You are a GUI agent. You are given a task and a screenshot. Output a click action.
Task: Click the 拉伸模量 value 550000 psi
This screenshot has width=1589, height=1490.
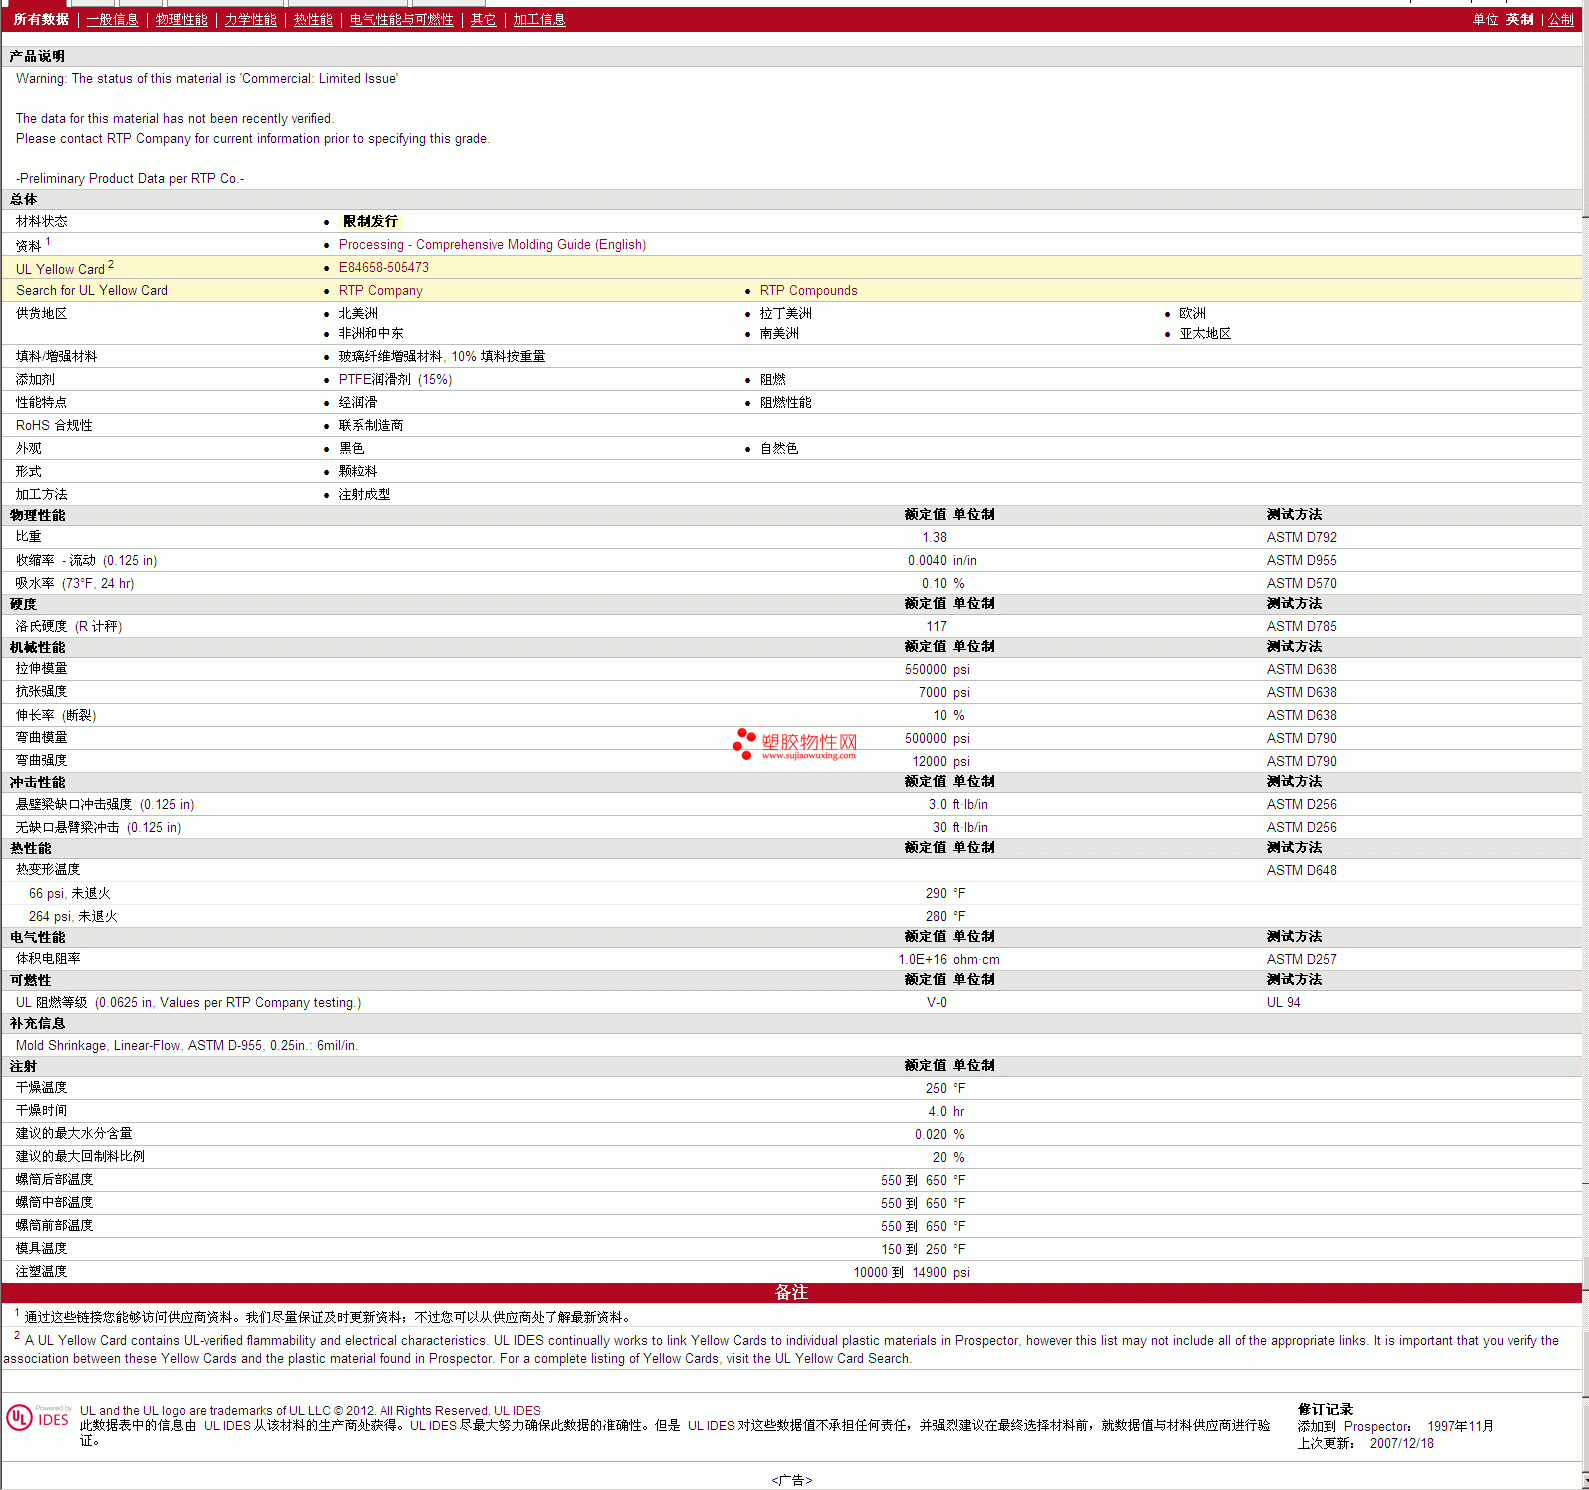pyautogui.click(x=937, y=670)
